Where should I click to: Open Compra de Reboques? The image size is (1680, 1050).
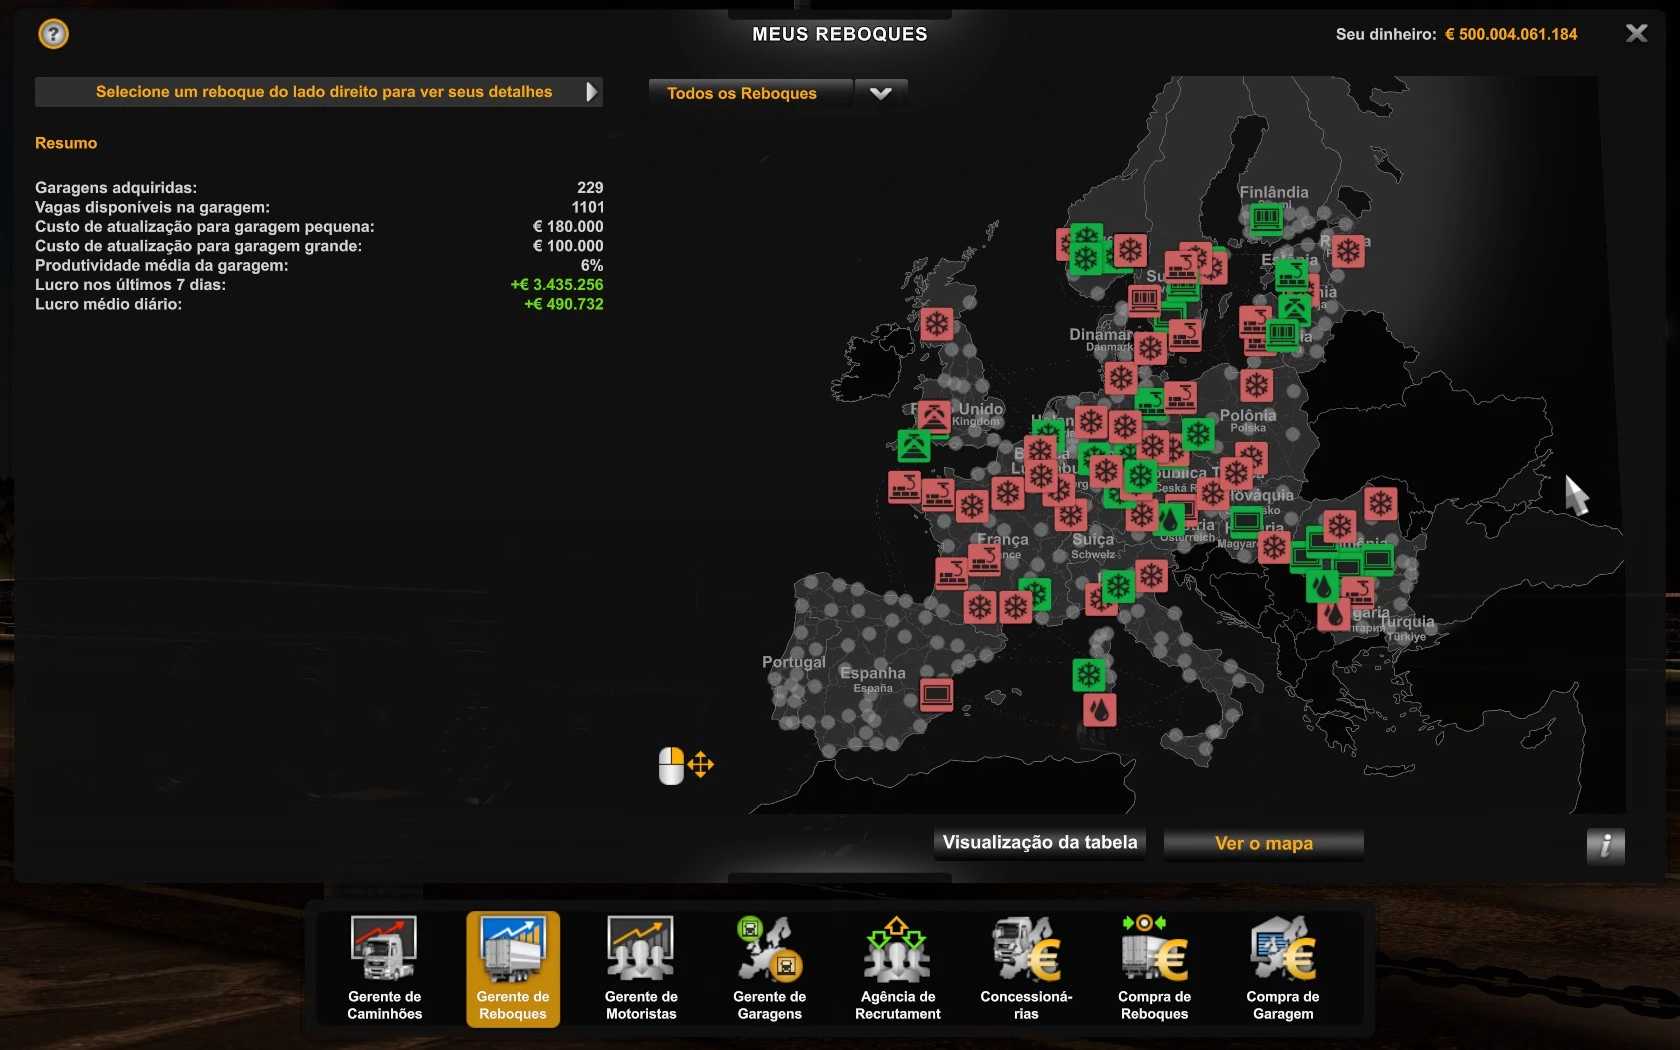pyautogui.click(x=1154, y=968)
